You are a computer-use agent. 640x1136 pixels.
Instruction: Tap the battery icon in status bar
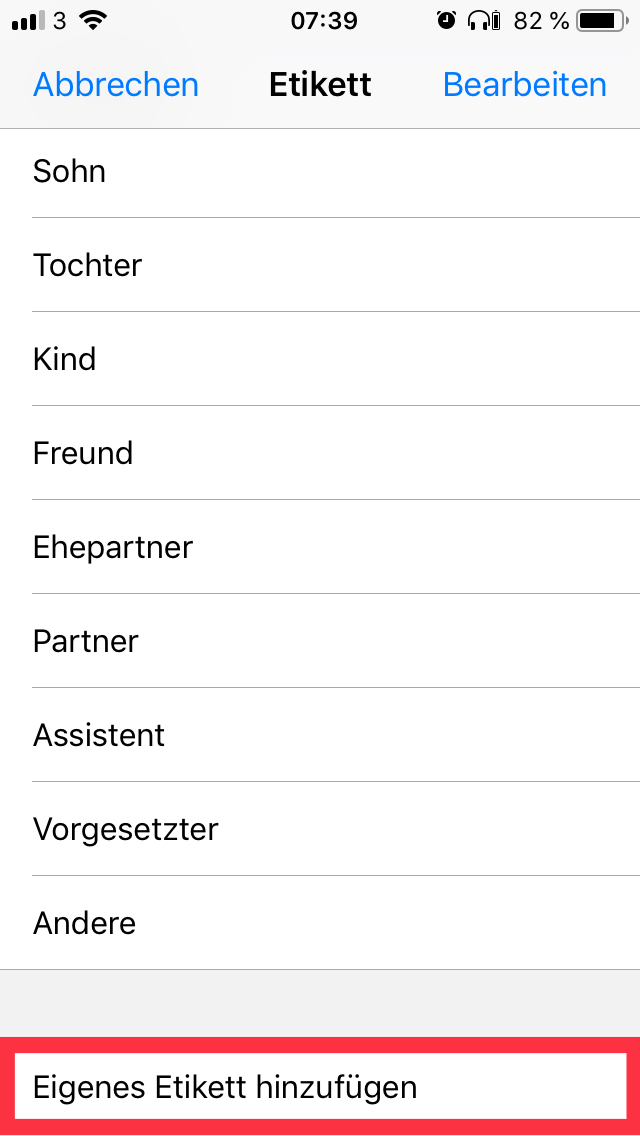600,20
